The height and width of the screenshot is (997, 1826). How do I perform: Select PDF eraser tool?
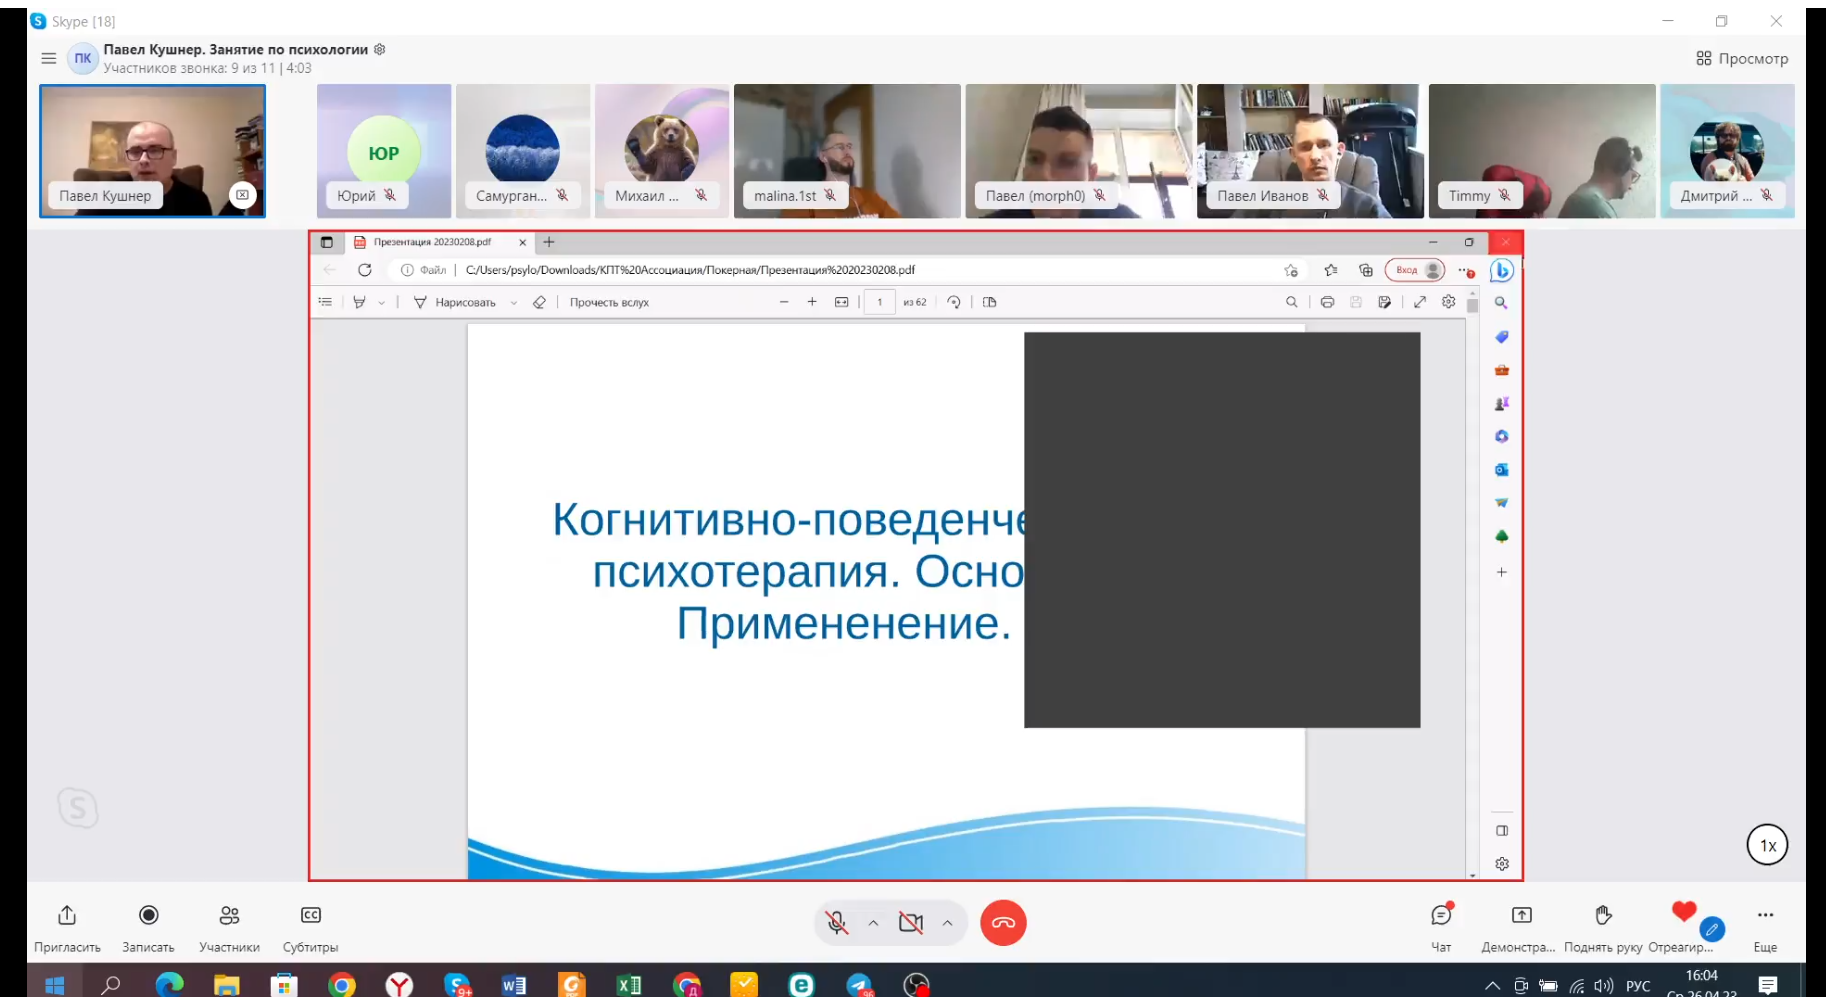[539, 302]
